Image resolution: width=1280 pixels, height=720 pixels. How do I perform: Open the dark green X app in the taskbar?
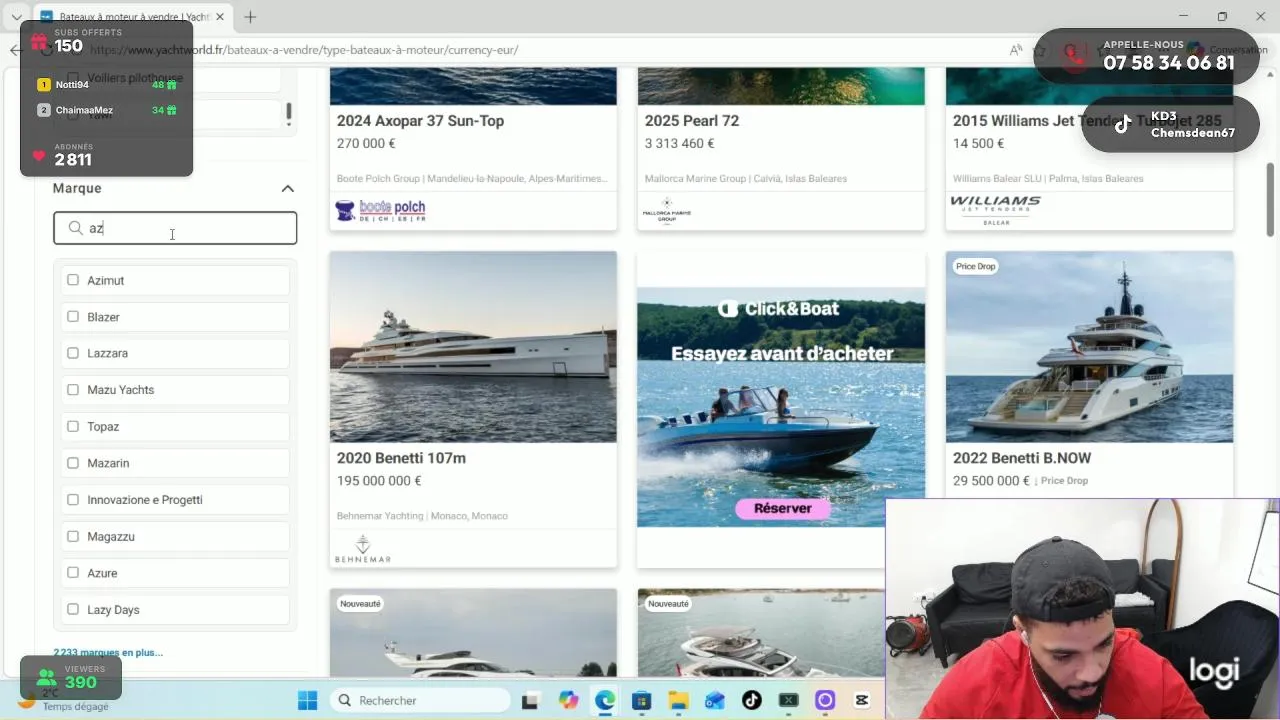(x=788, y=700)
